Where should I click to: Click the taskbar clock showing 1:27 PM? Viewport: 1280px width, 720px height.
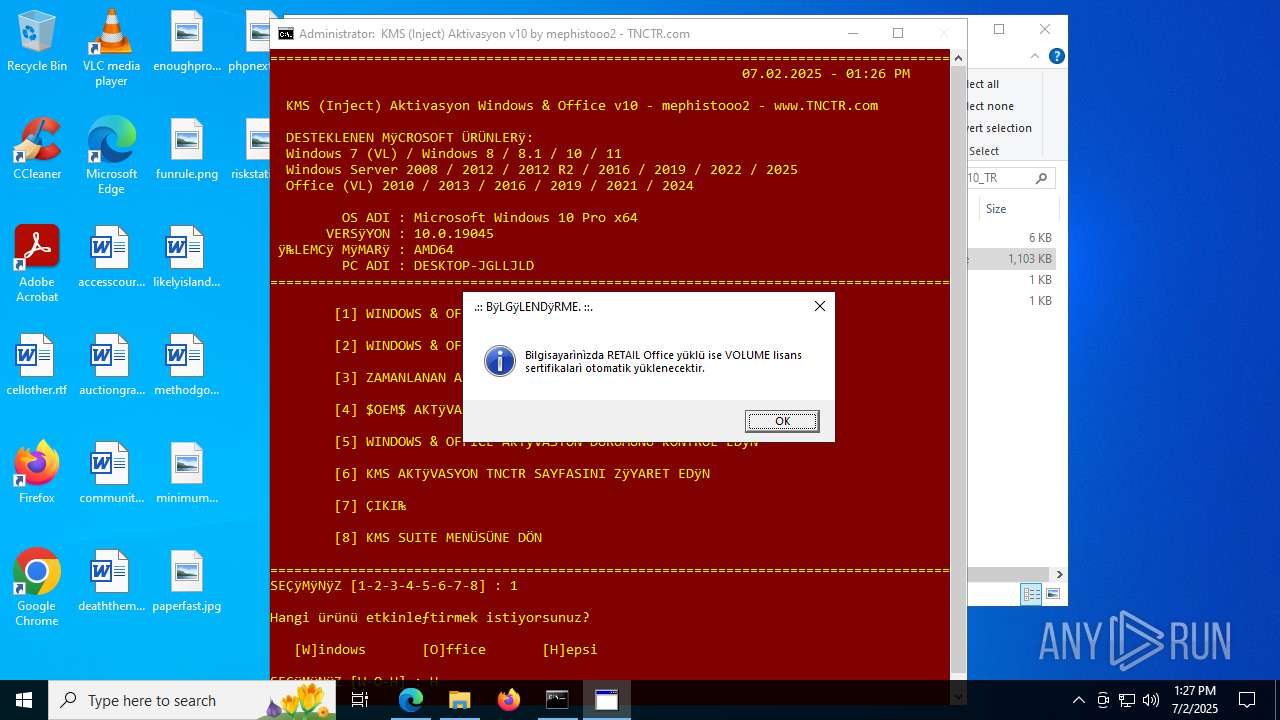click(x=1195, y=700)
